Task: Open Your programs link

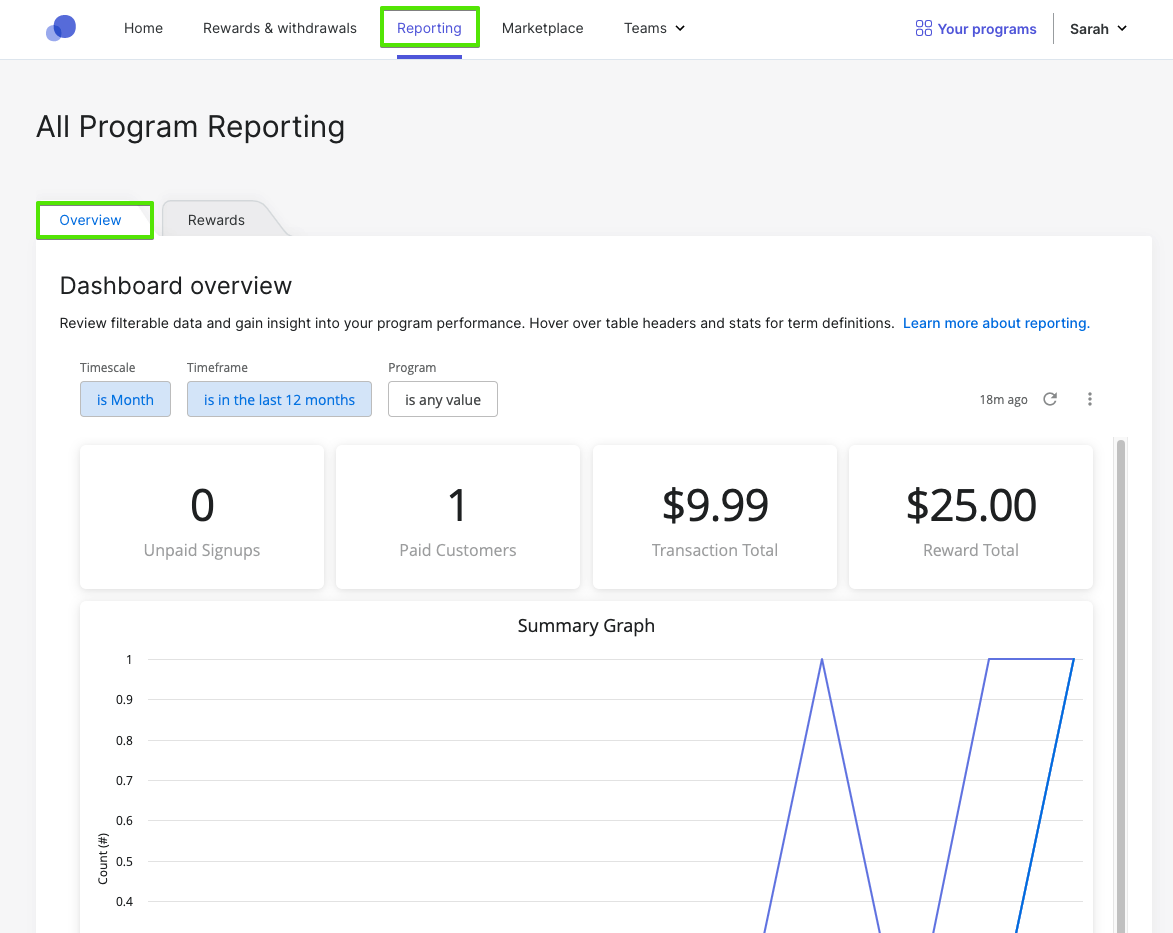Action: (x=976, y=28)
